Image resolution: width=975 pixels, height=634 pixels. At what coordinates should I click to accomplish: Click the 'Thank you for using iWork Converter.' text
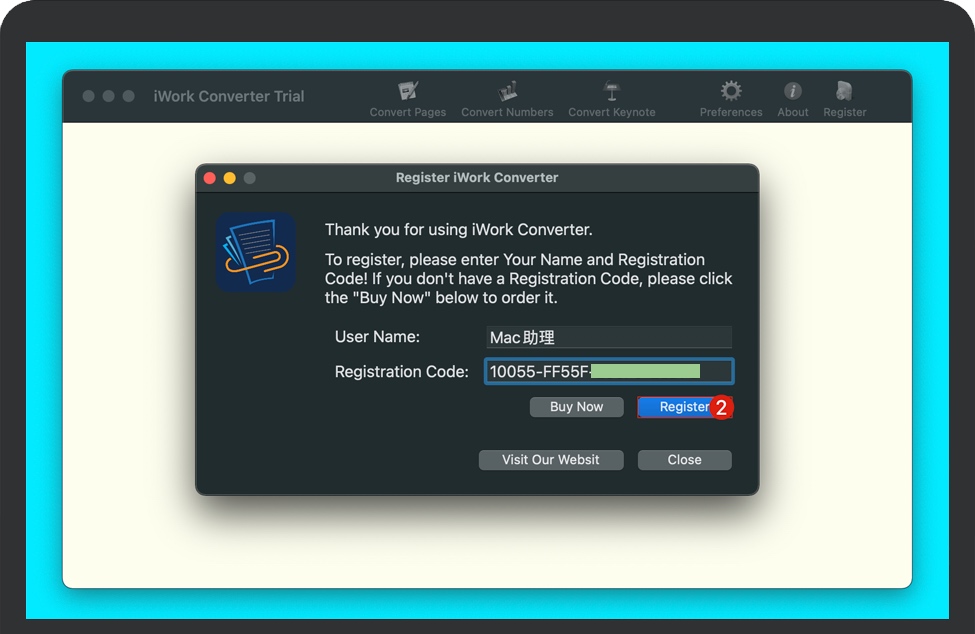(458, 230)
